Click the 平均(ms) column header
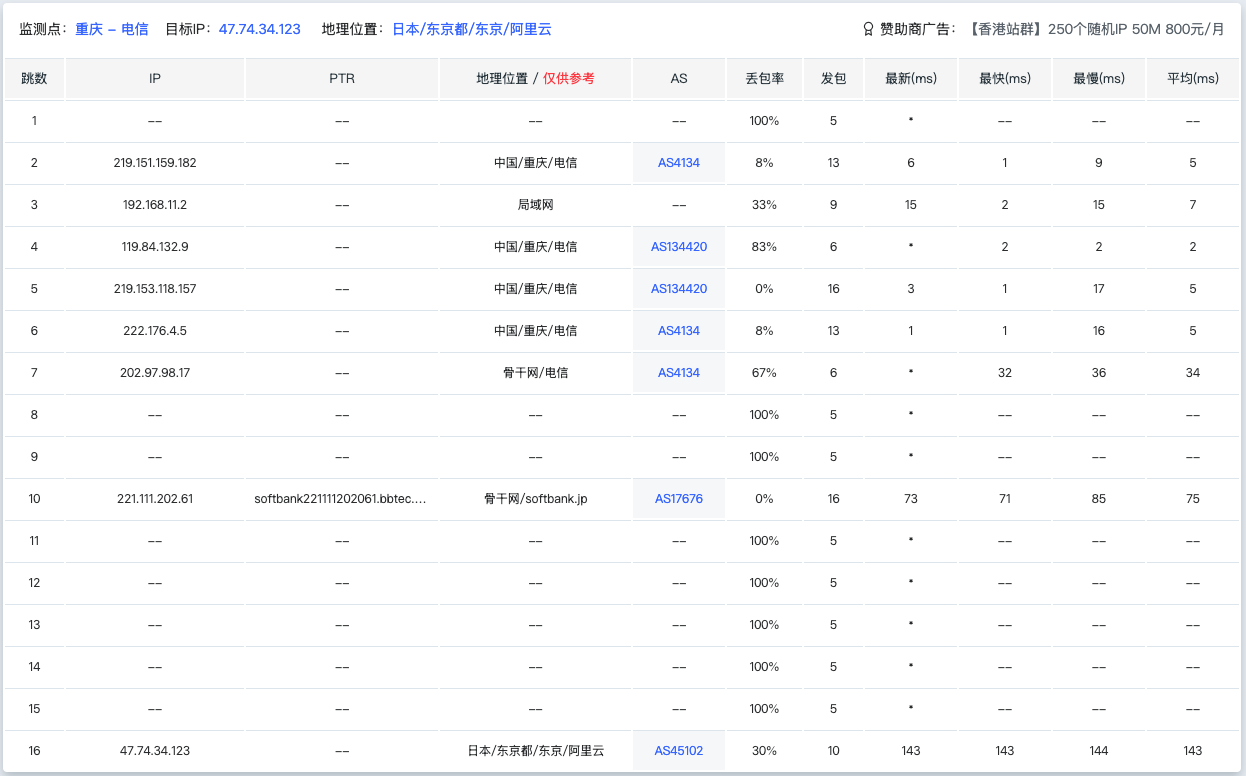The width and height of the screenshot is (1246, 776). point(1193,79)
